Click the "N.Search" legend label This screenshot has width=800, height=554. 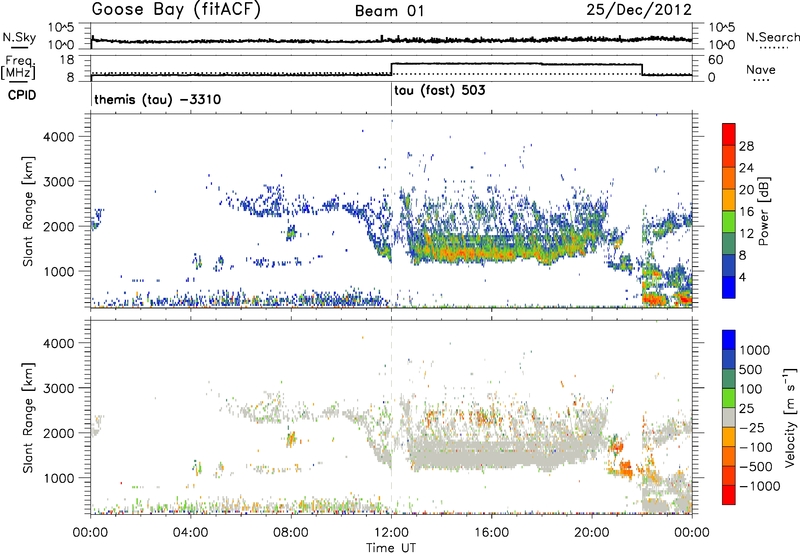click(x=772, y=37)
